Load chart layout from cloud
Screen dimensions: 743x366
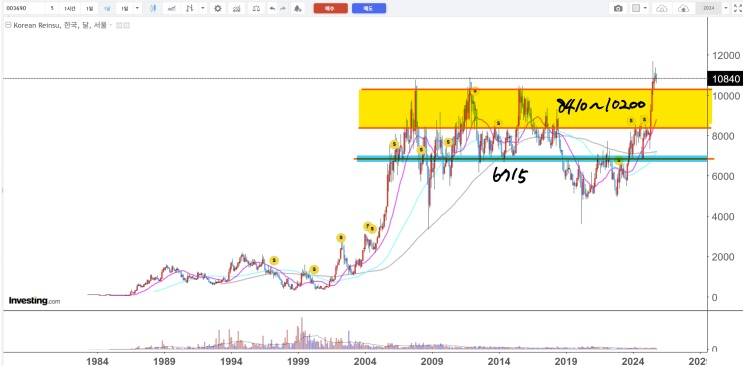(x=662, y=8)
